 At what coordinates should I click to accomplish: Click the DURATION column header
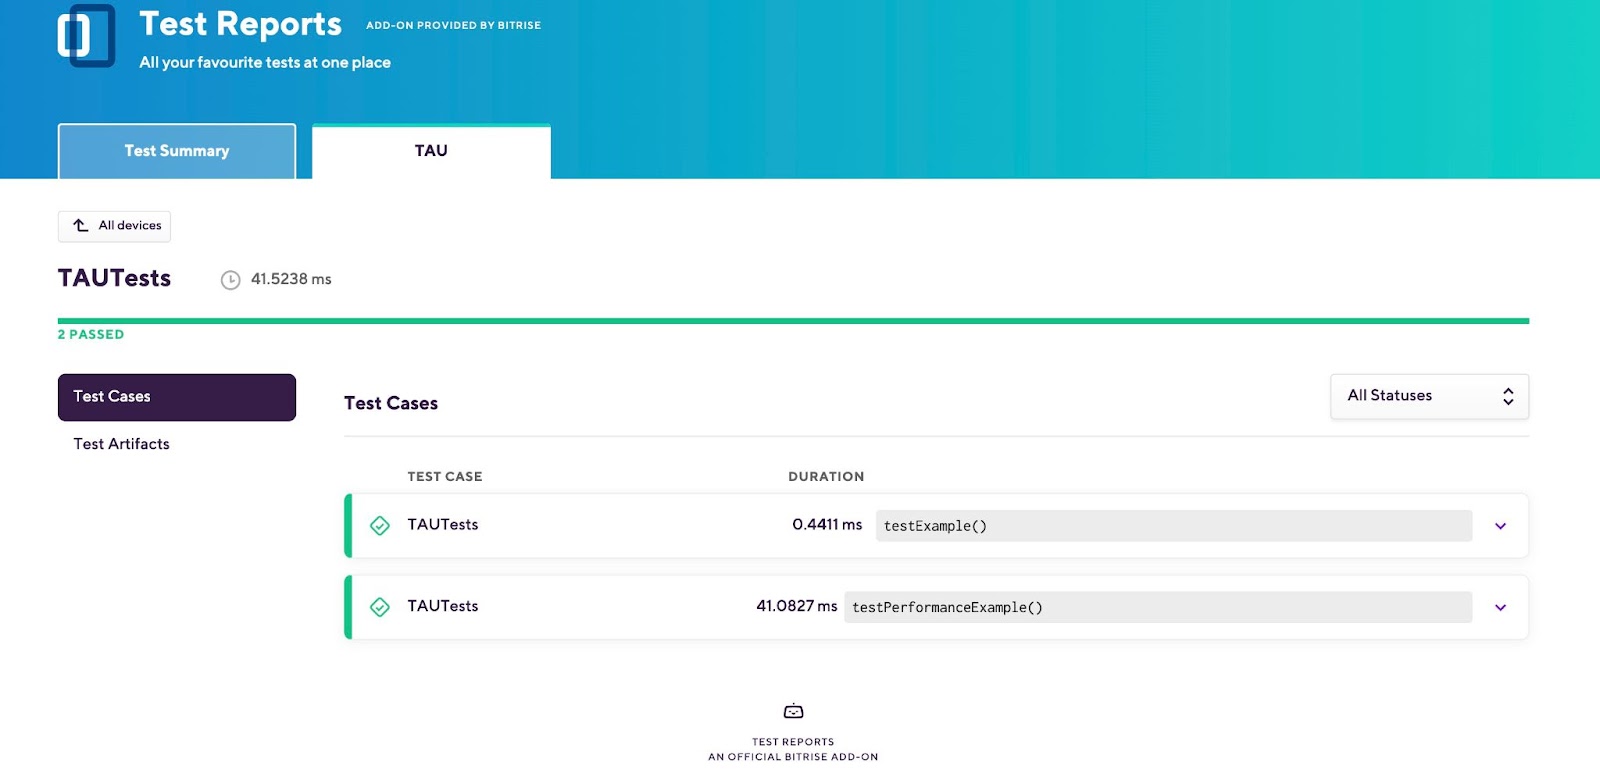pyautogui.click(x=826, y=477)
